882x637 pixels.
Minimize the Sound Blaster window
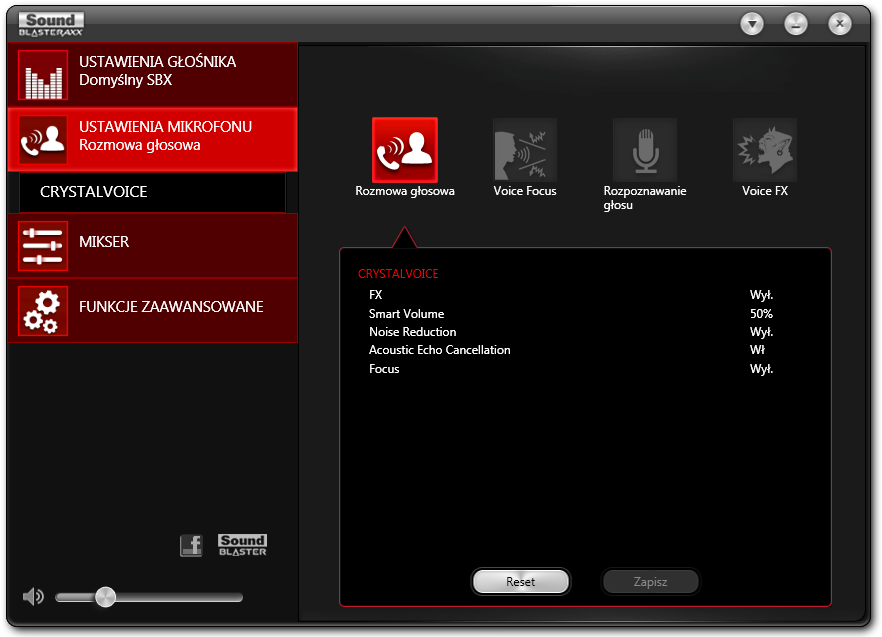coord(796,24)
